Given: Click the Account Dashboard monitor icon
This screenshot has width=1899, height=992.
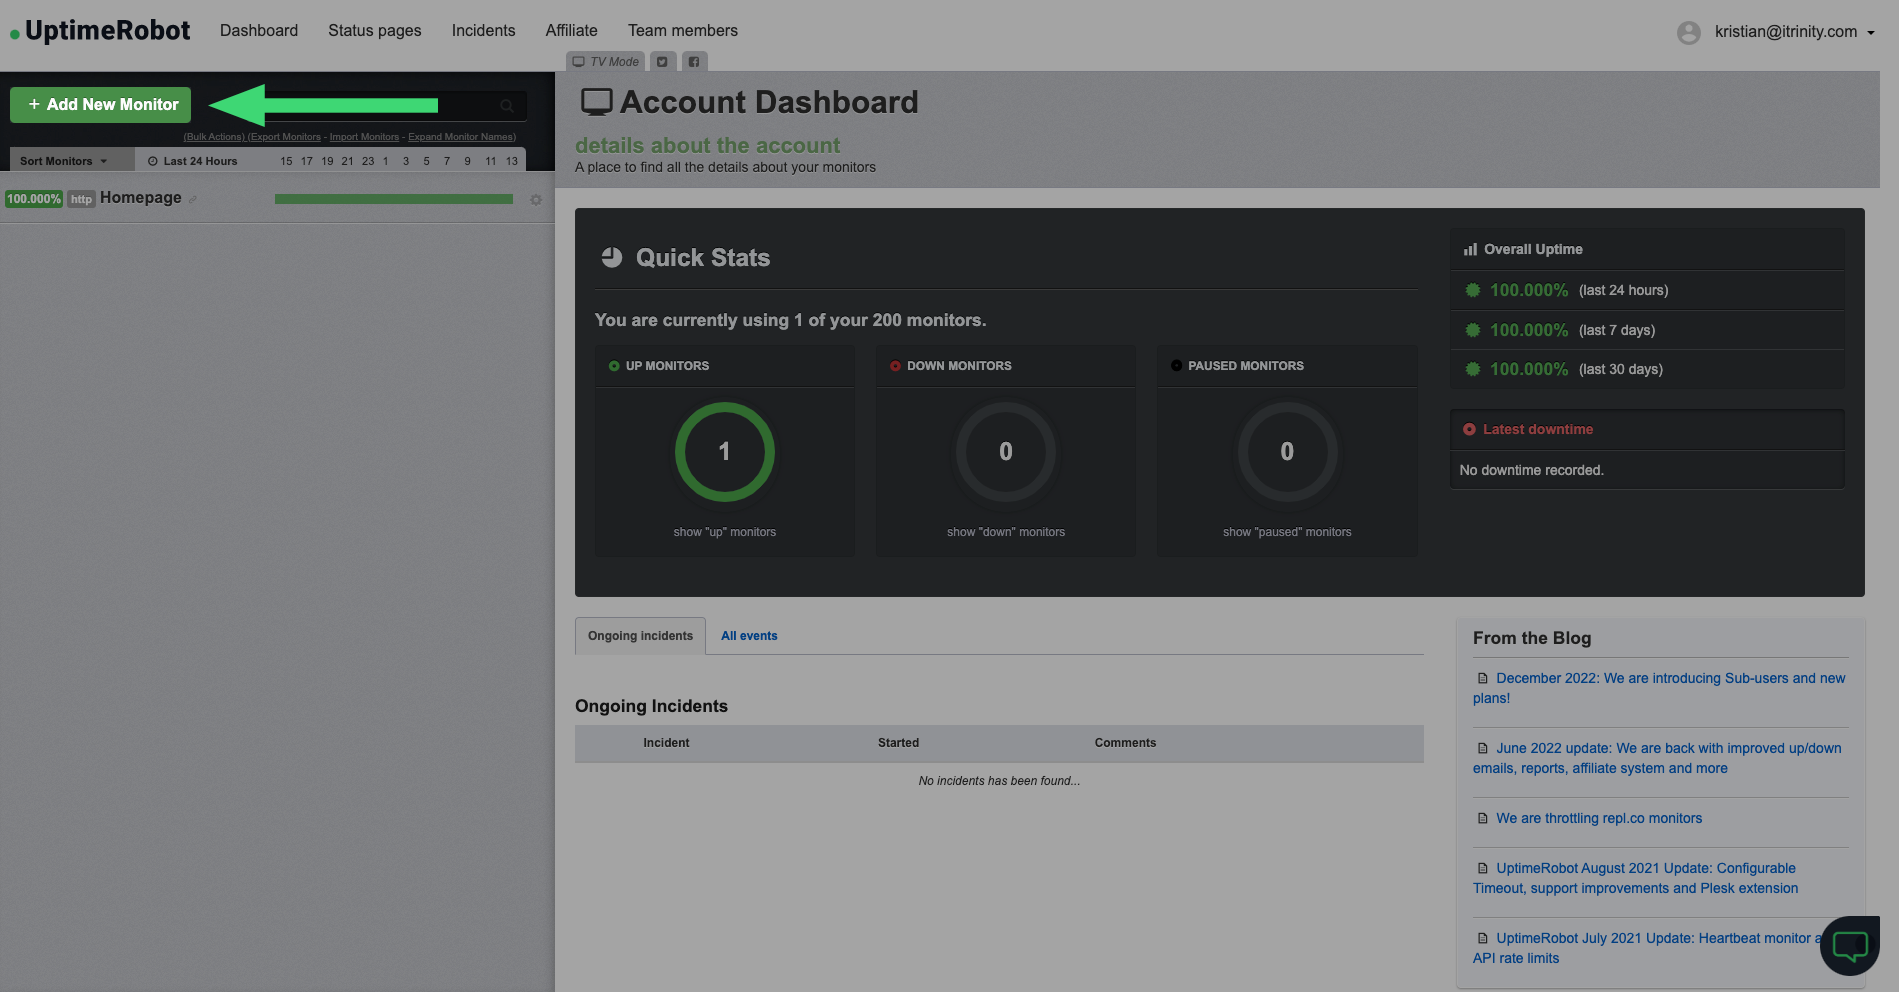Looking at the screenshot, I should pos(597,102).
